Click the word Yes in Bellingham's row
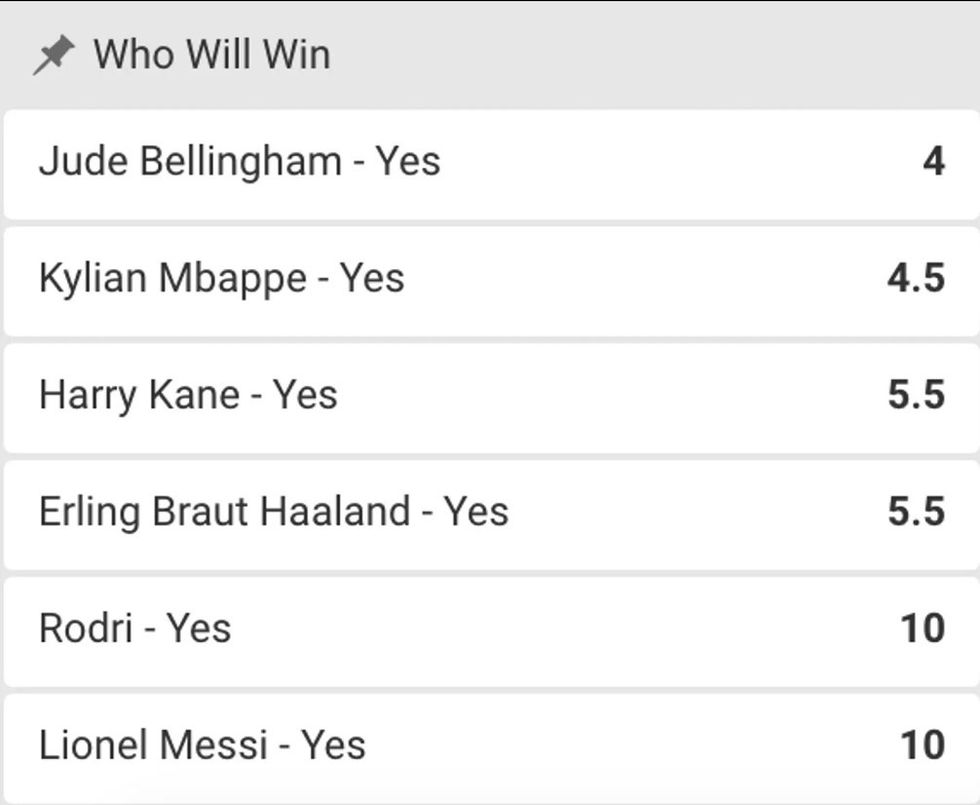The width and height of the screenshot is (980, 805). pyautogui.click(x=408, y=161)
